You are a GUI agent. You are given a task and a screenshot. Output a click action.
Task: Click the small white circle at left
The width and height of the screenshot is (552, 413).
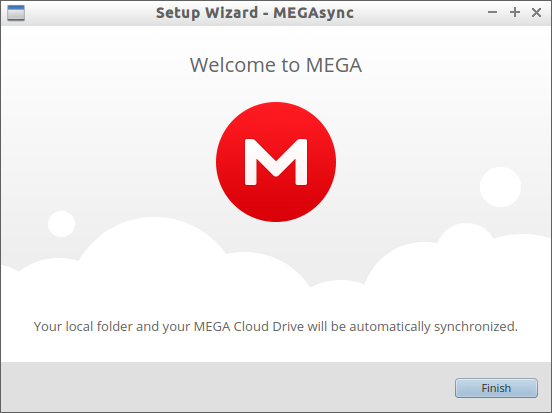tap(62, 224)
